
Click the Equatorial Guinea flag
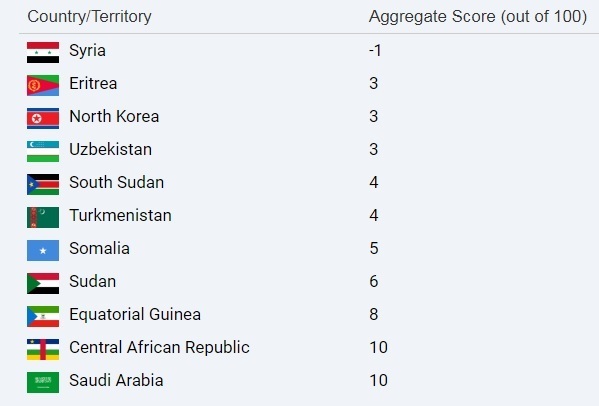(x=43, y=316)
